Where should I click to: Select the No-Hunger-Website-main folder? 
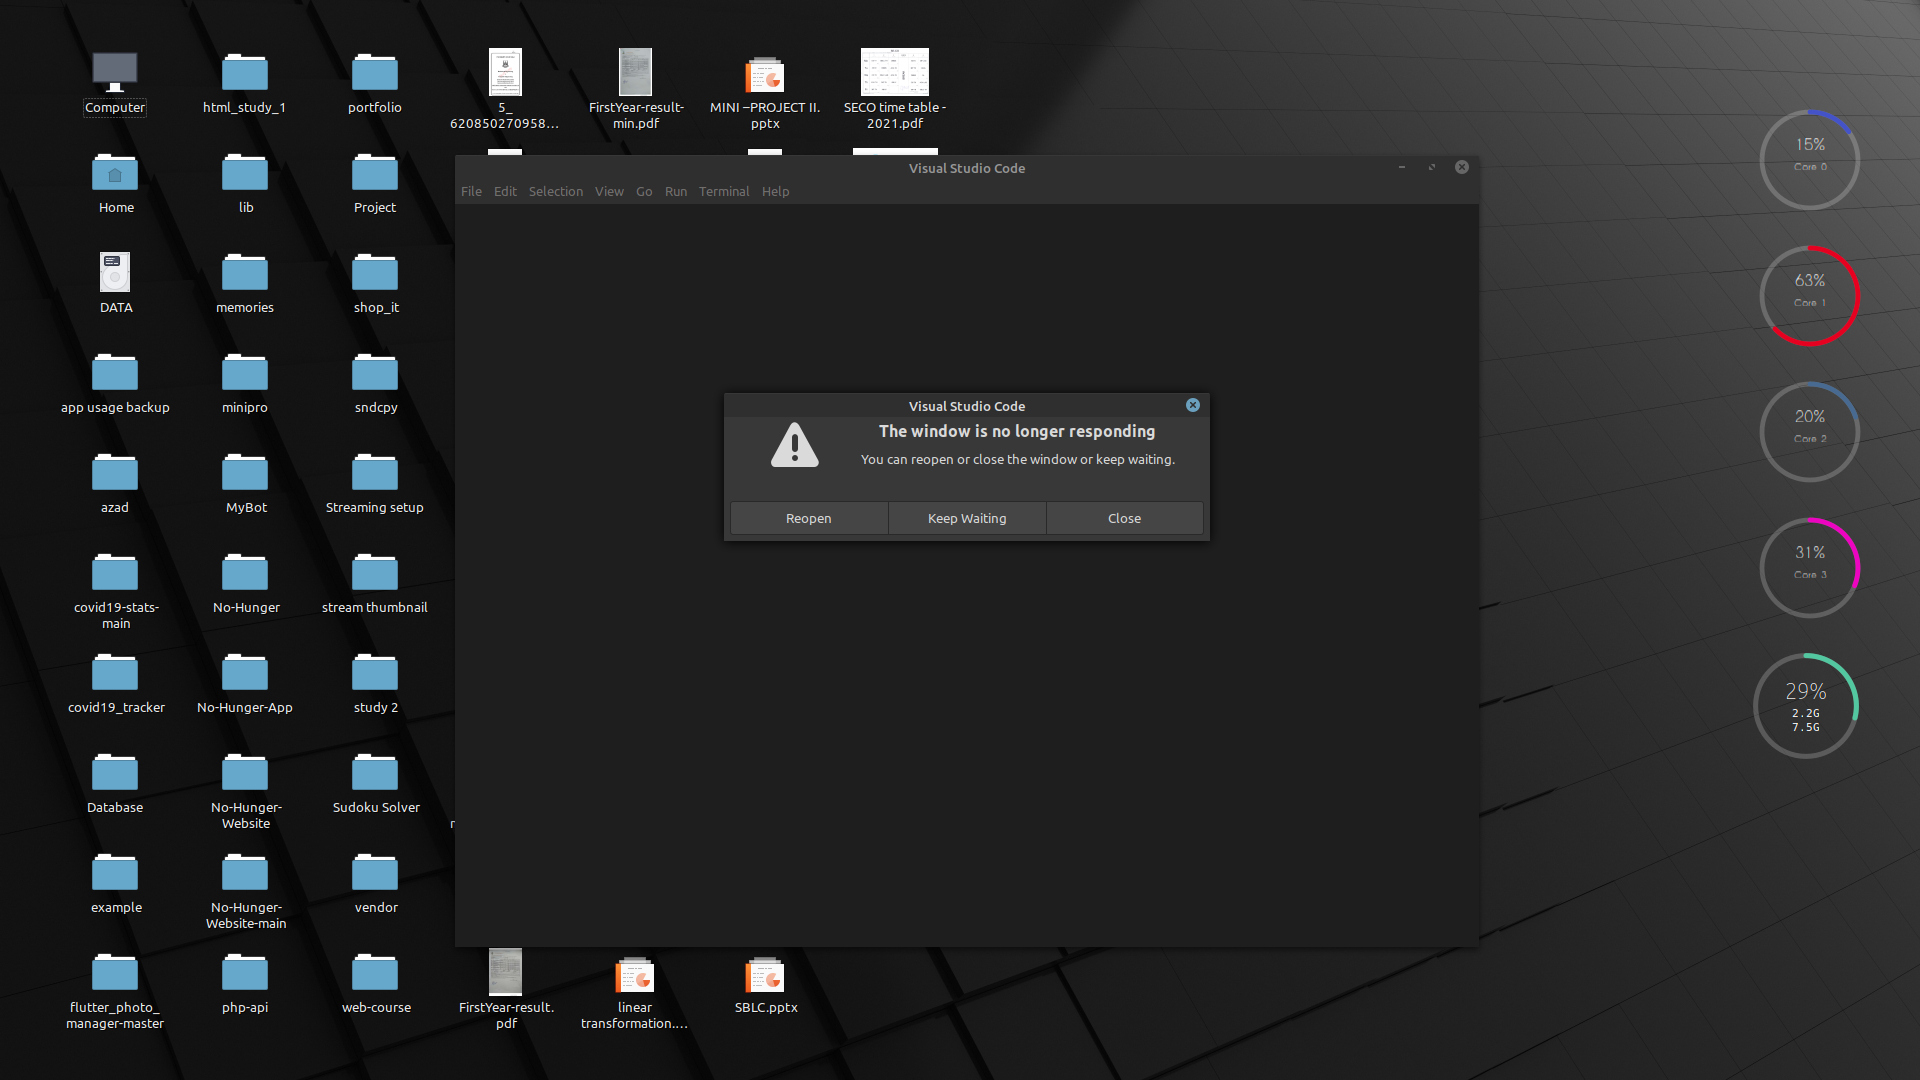coord(245,891)
